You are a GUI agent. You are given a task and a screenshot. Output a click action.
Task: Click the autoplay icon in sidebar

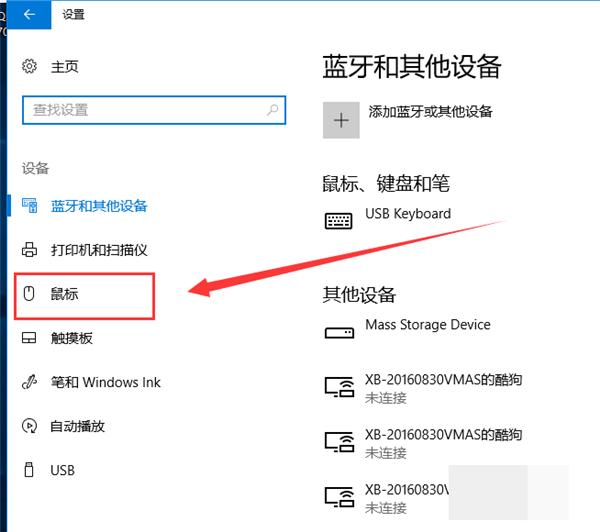coord(29,426)
